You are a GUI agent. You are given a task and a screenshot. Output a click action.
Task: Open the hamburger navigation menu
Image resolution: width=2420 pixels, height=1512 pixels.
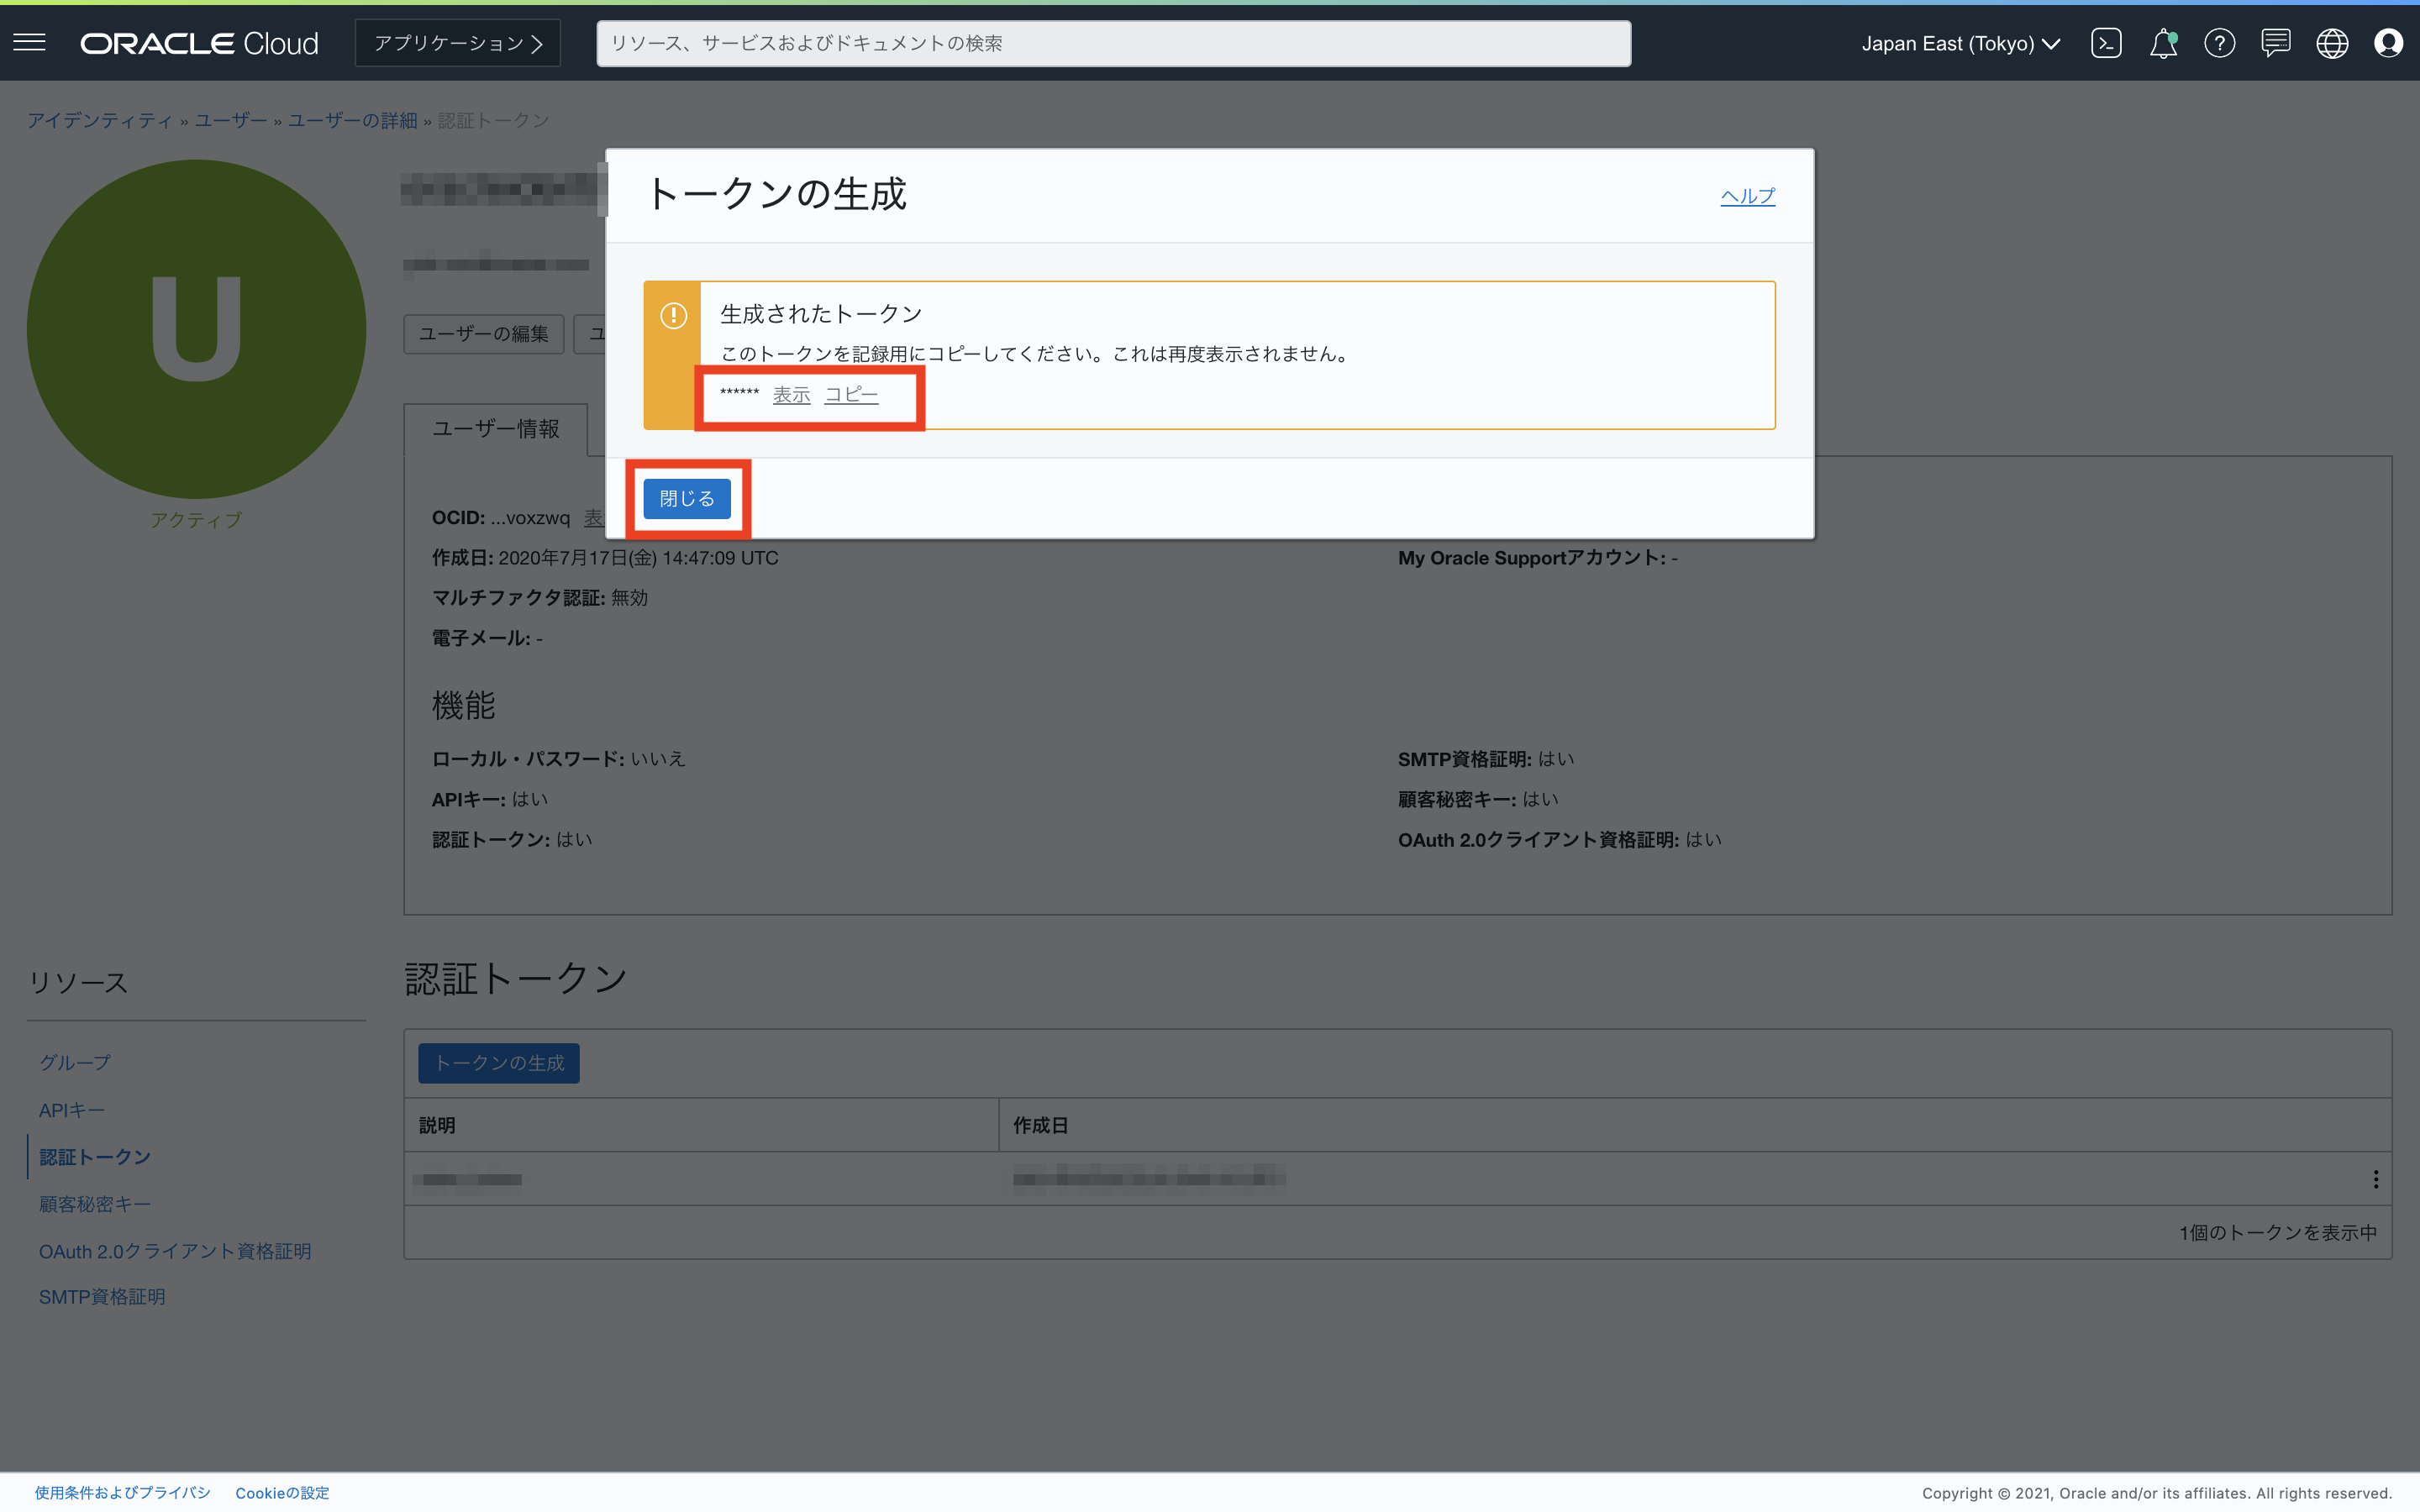[x=30, y=42]
